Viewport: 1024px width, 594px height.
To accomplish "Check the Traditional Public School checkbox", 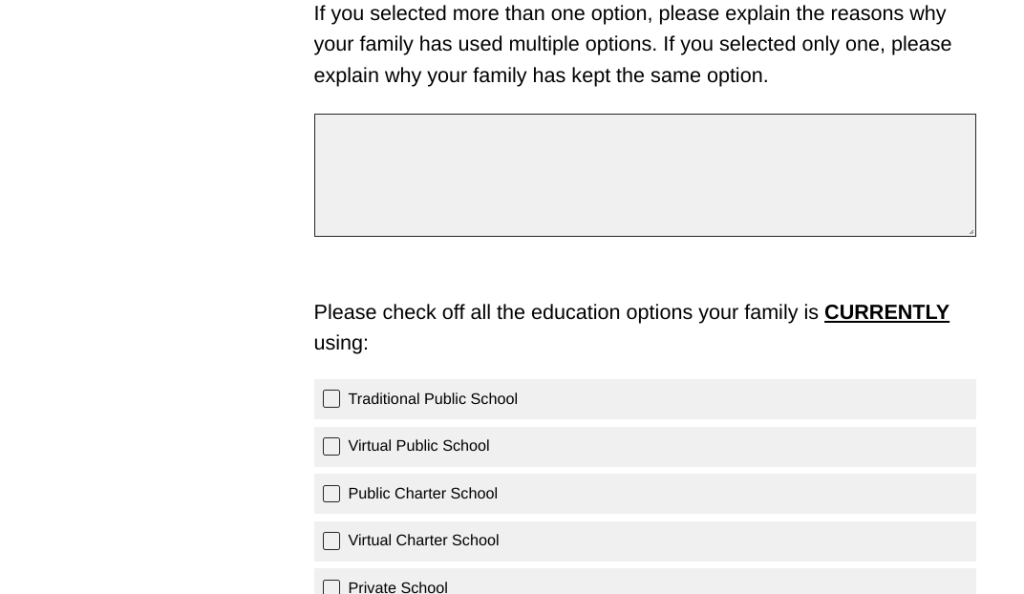I will coord(332,399).
